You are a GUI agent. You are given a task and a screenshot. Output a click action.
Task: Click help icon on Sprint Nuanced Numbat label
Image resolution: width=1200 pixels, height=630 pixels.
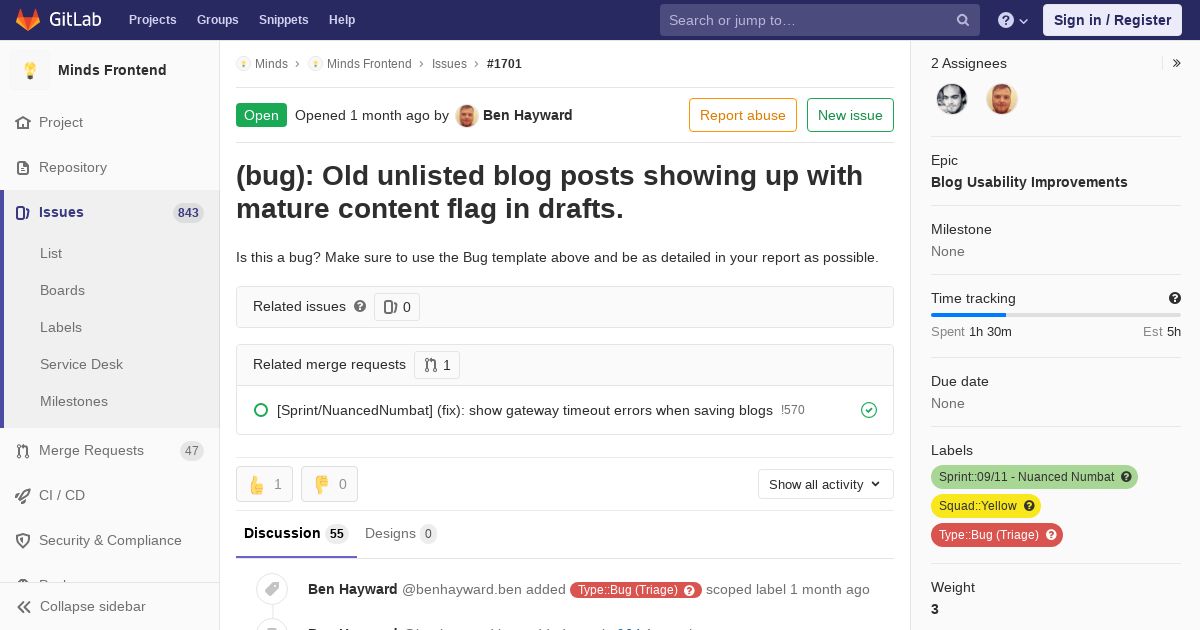[x=1126, y=477]
